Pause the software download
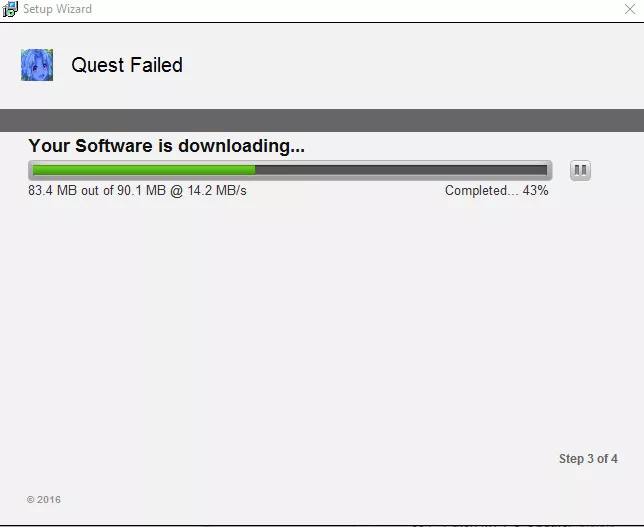This screenshot has height=527, width=644. coord(580,170)
